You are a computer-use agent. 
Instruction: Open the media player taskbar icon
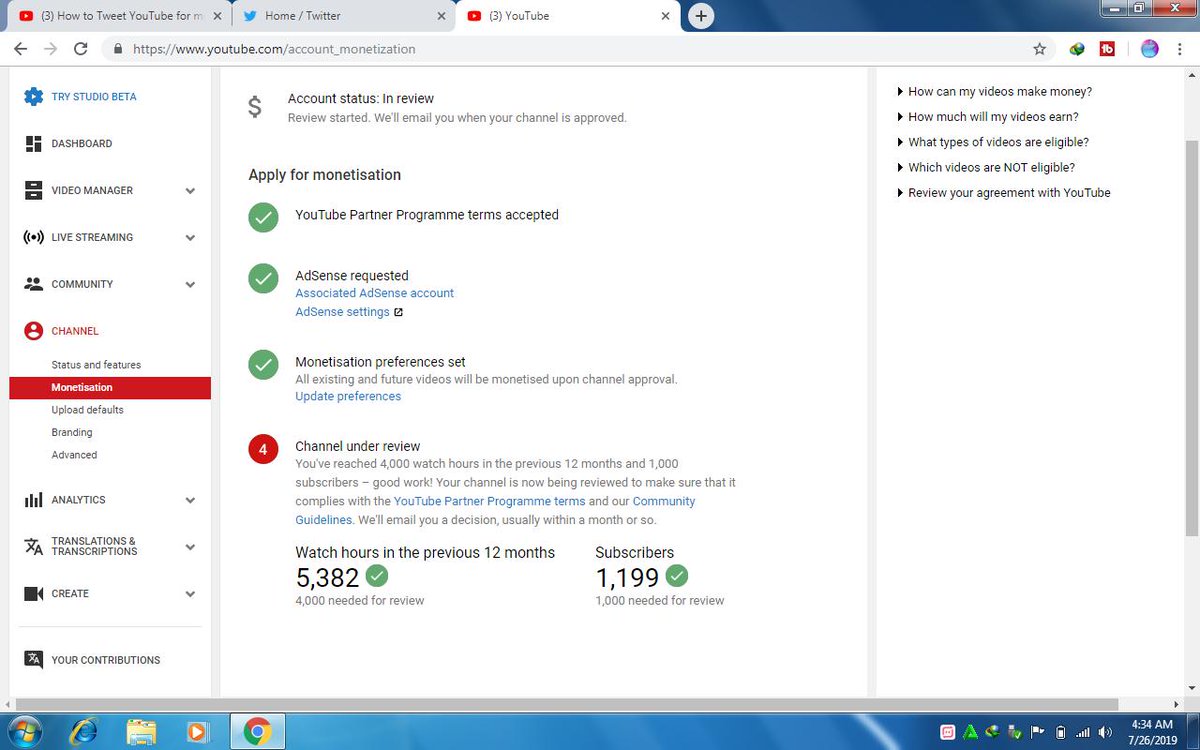pos(197,732)
